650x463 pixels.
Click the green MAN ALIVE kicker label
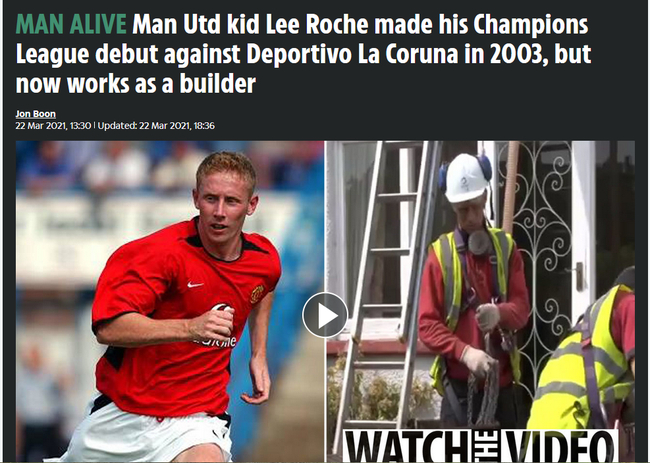coord(71,24)
